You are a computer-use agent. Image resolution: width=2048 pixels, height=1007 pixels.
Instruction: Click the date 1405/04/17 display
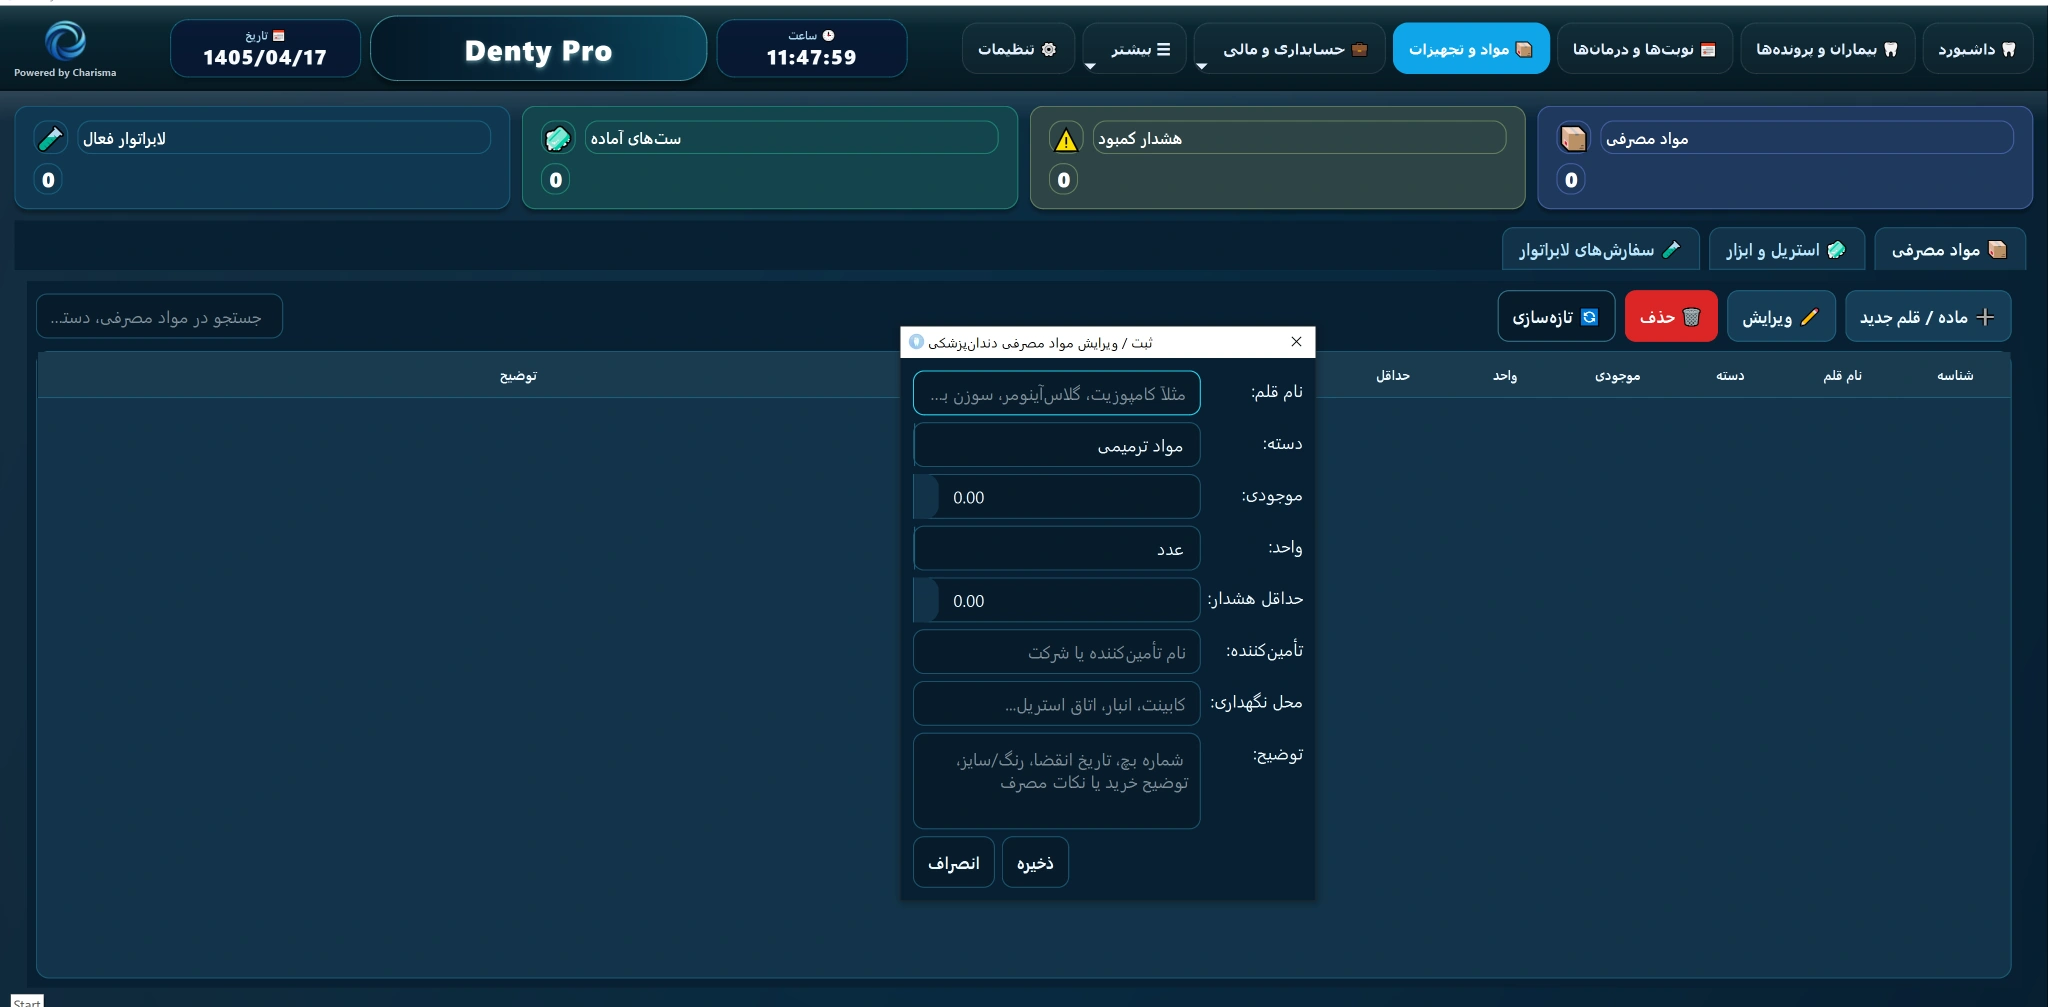pyautogui.click(x=265, y=58)
